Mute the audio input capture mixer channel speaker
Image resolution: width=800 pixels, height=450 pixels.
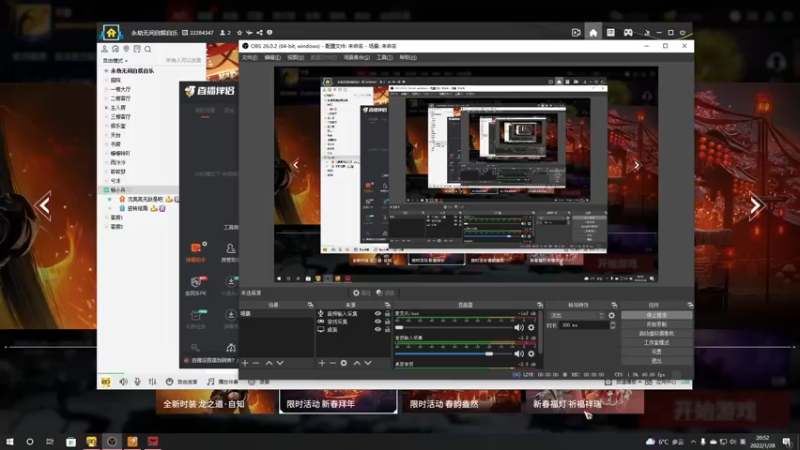click(519, 353)
